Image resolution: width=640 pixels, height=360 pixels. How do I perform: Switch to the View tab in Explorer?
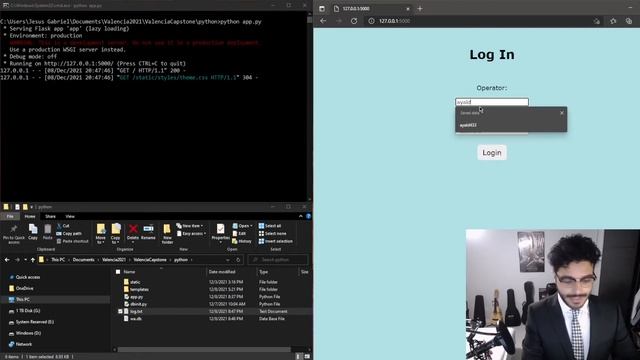tap(70, 216)
